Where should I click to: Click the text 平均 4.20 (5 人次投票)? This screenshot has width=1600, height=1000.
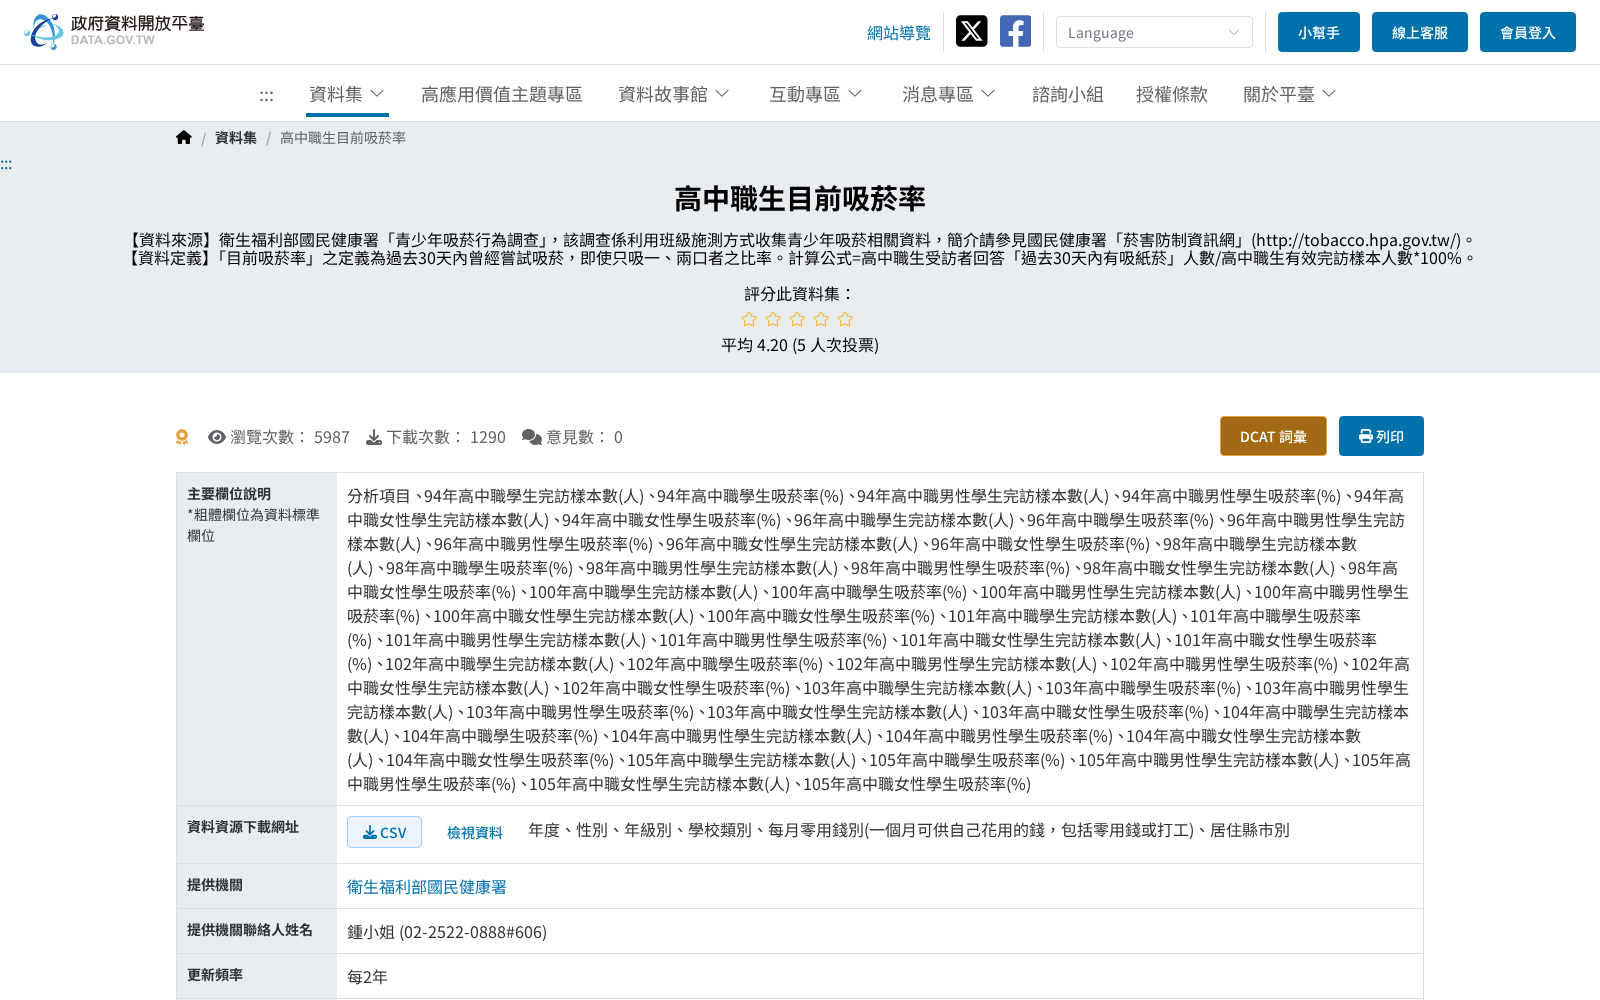(800, 345)
